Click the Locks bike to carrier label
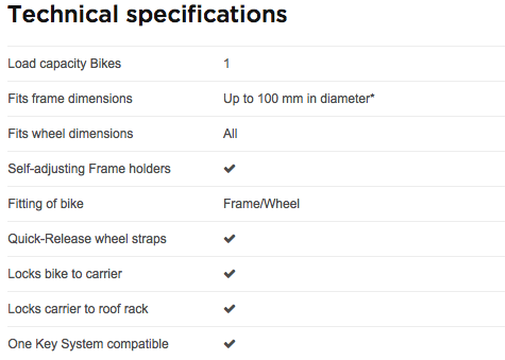Viewport: 505px width, 360px height. [x=65, y=274]
